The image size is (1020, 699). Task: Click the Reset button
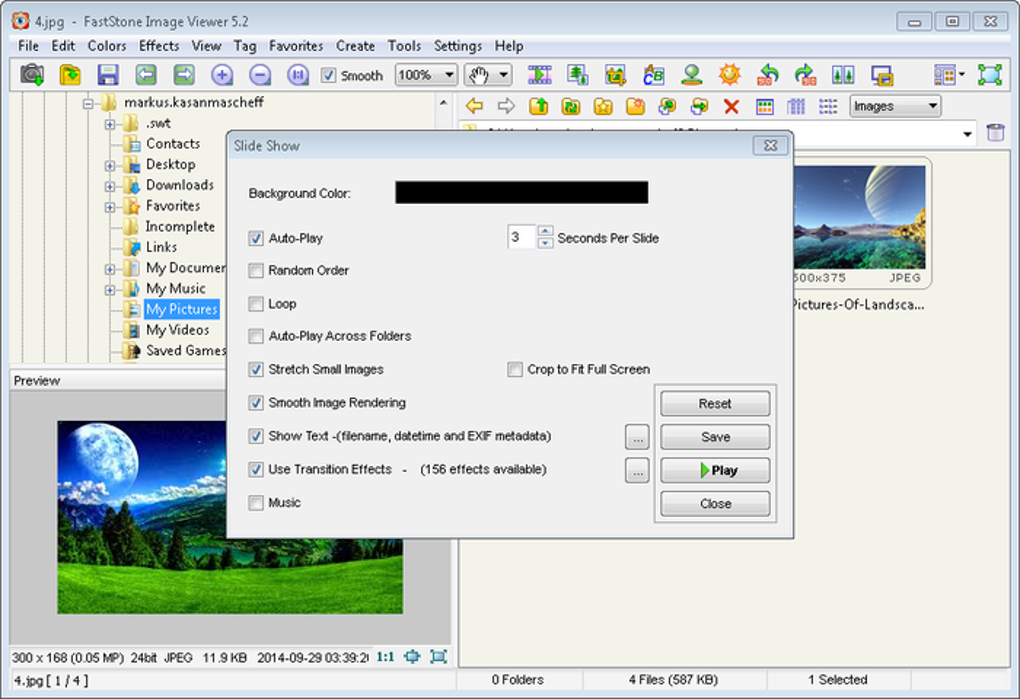coord(715,404)
